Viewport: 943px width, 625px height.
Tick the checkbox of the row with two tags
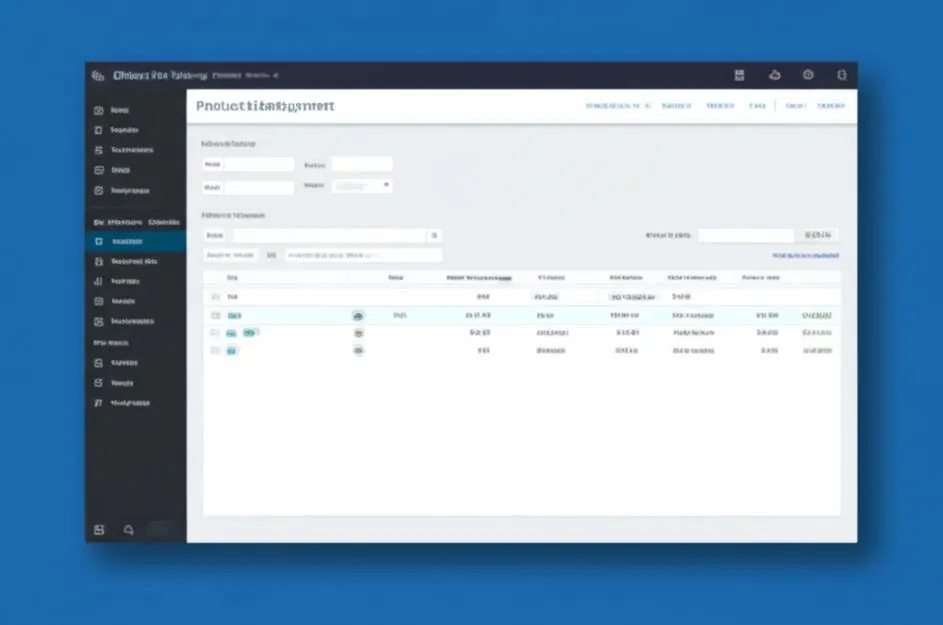[x=215, y=333]
